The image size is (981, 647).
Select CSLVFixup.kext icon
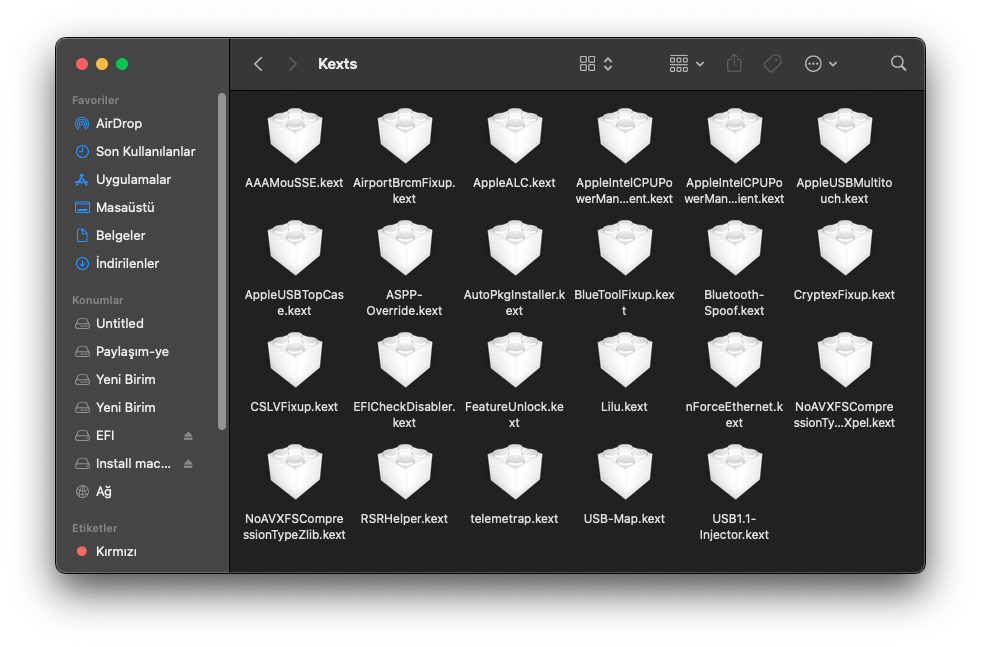[295, 360]
